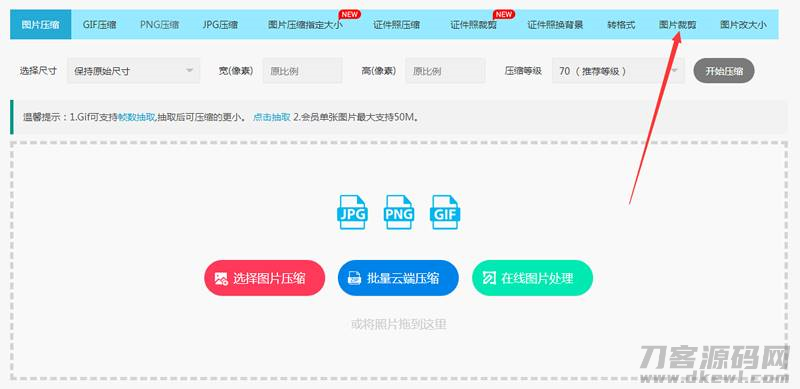The height and width of the screenshot is (389, 800).
Task: Expand the 压缩等级 dropdown
Action: pyautogui.click(x=618, y=71)
